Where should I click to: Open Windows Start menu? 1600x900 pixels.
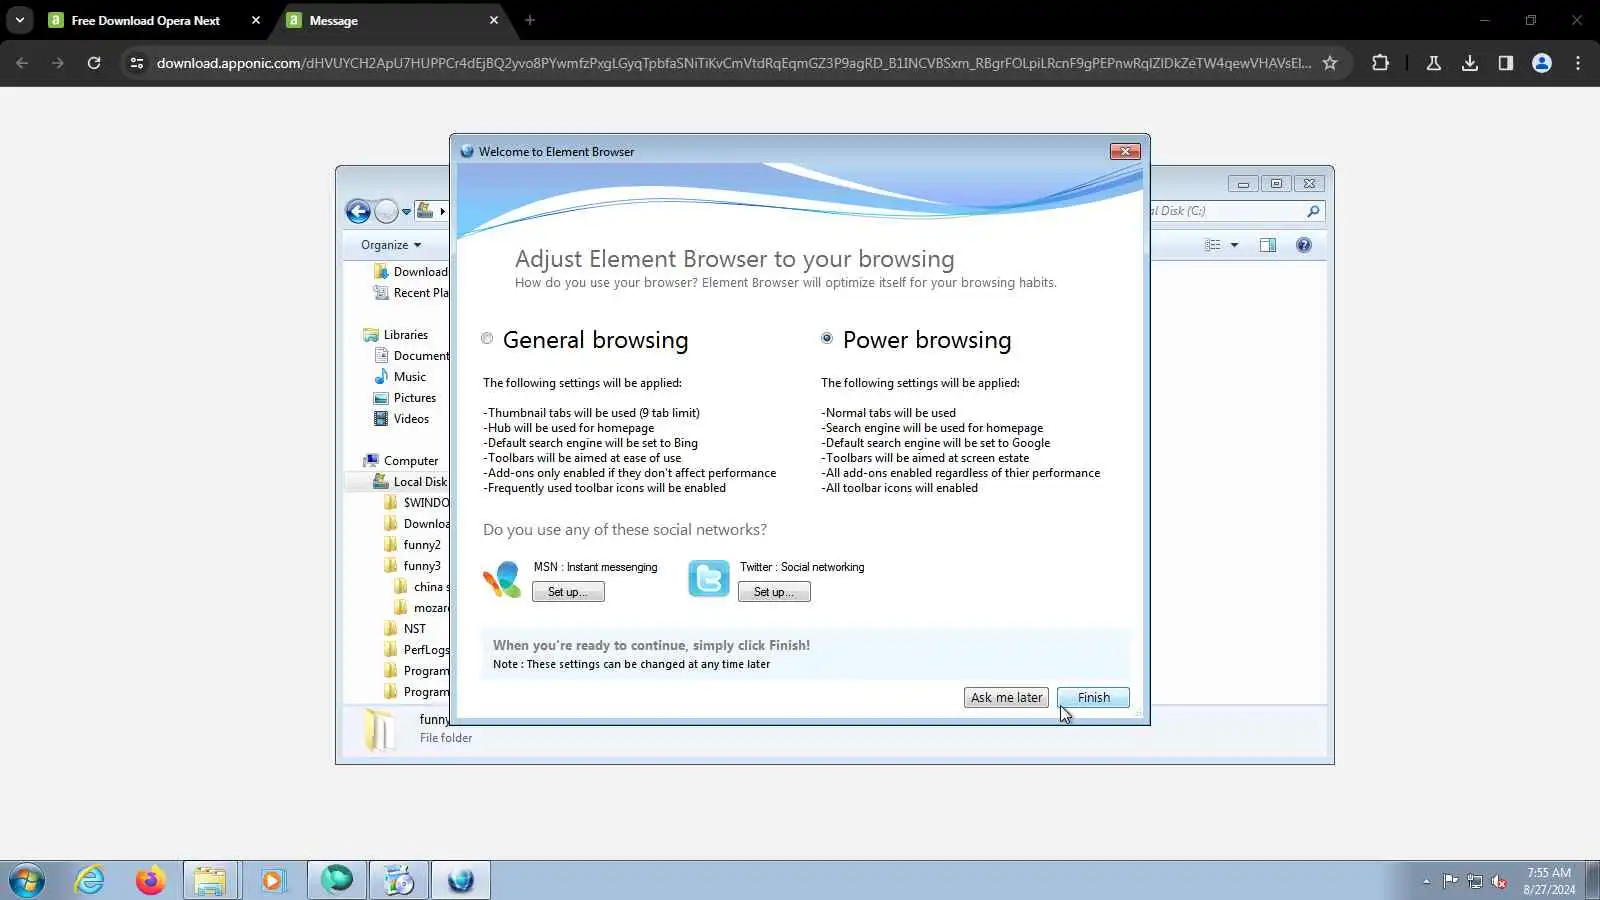click(x=27, y=880)
